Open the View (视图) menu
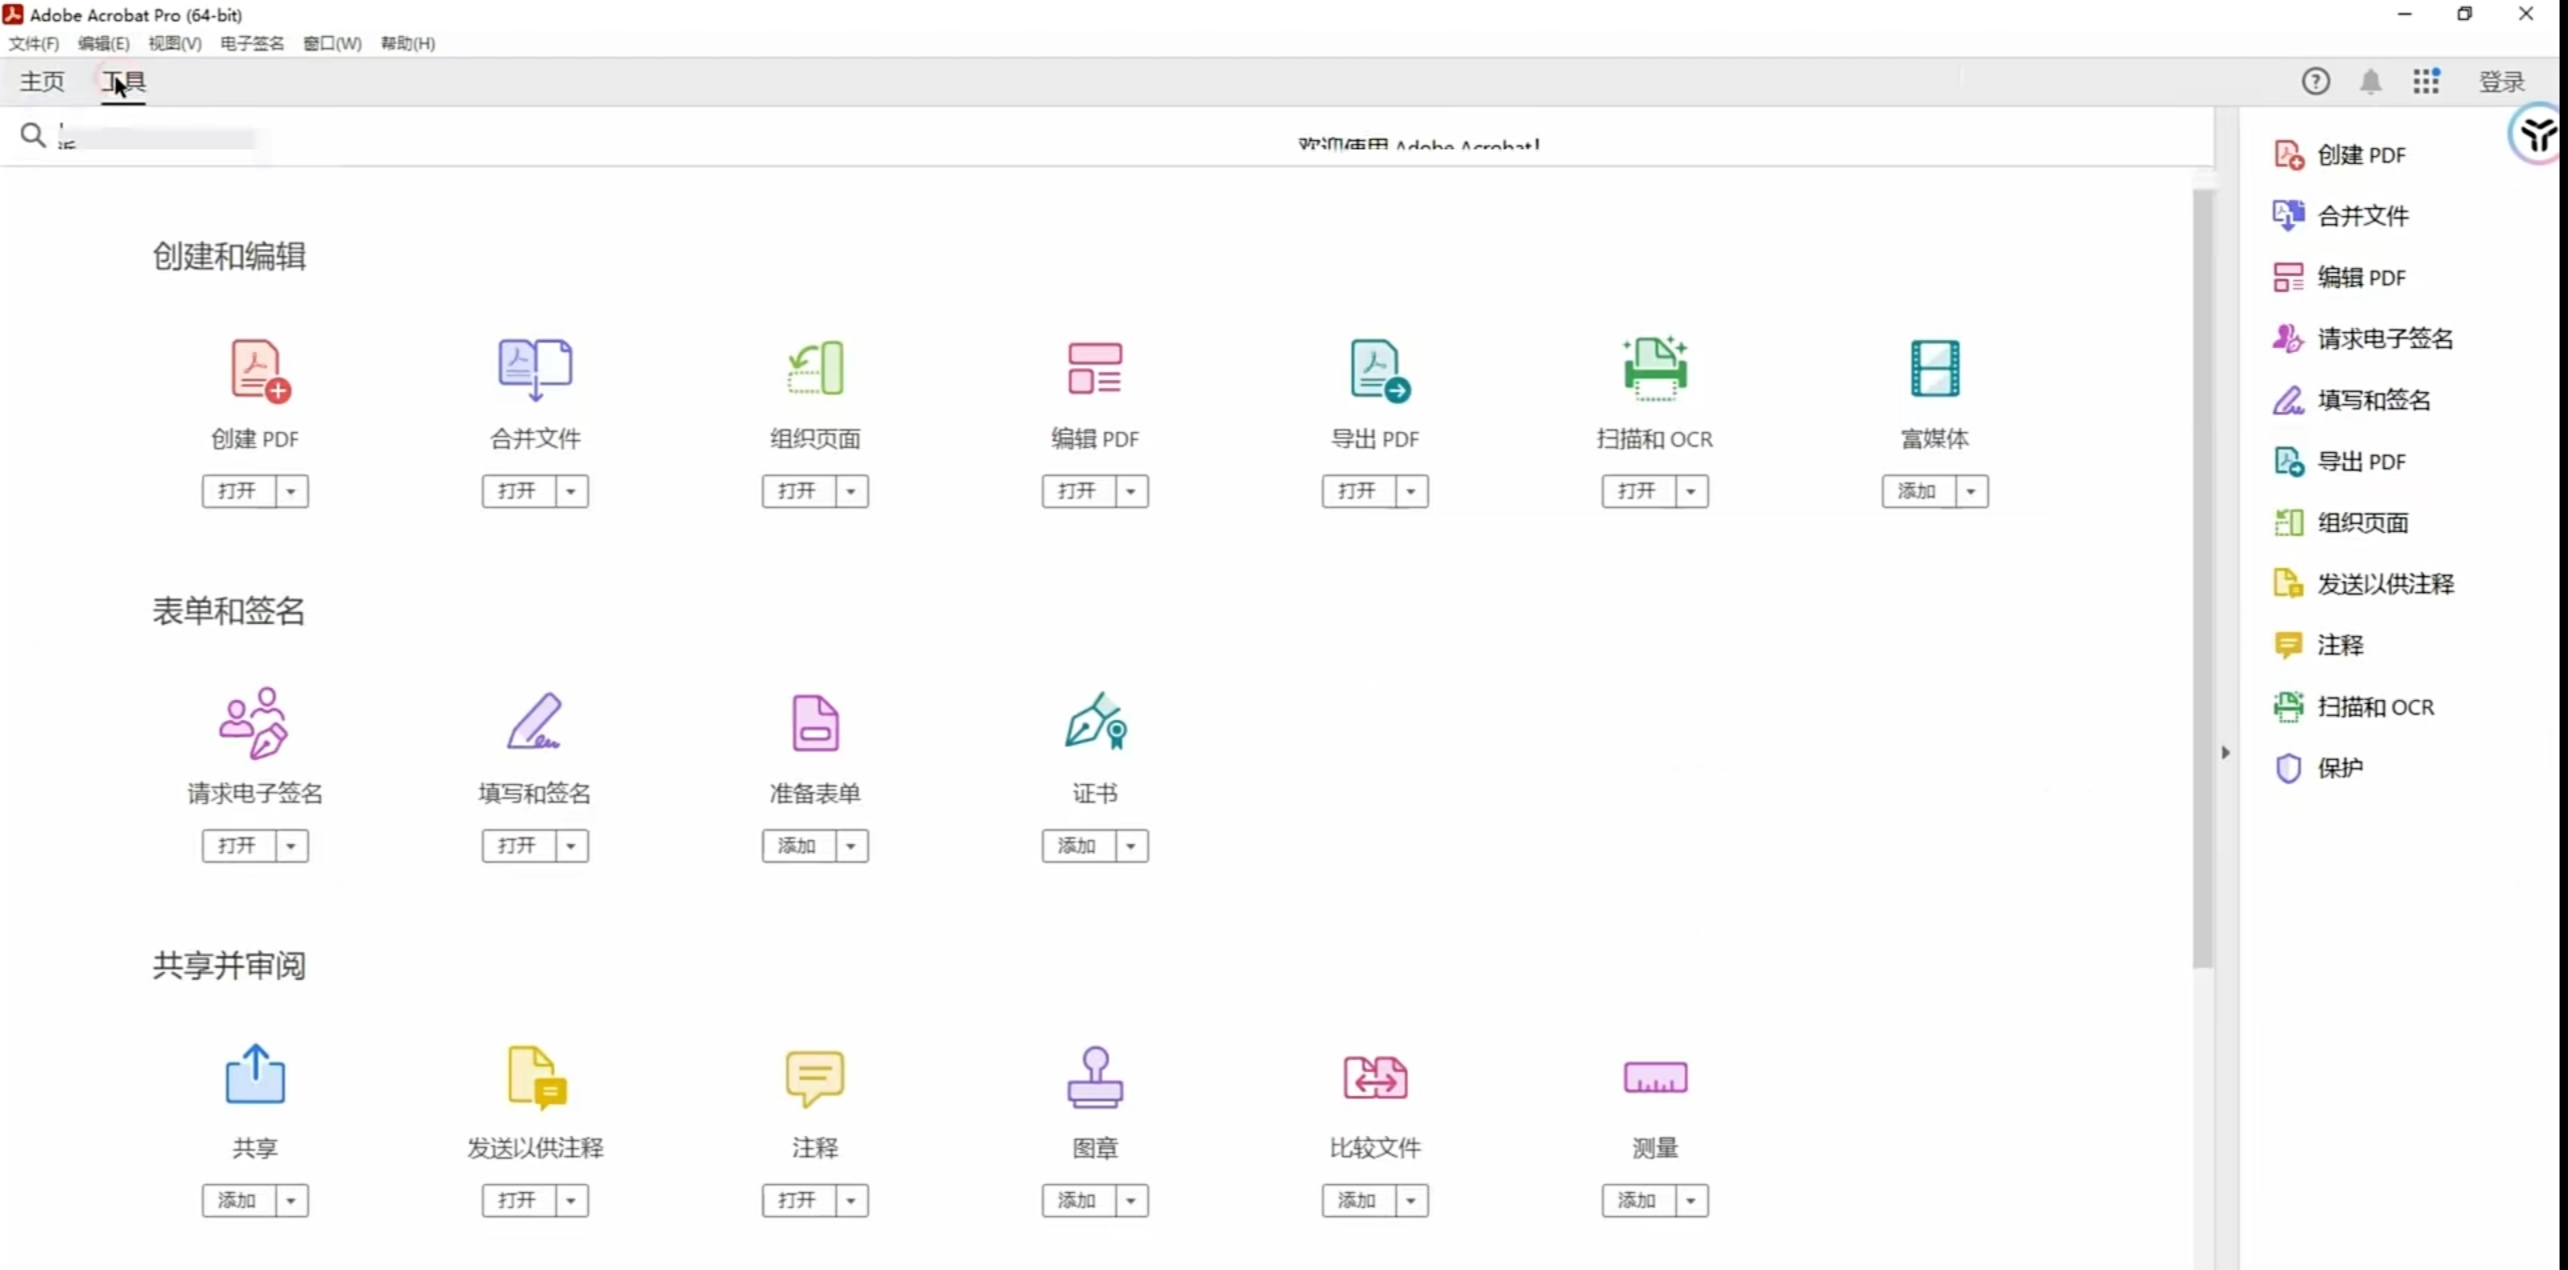This screenshot has width=2568, height=1270. pyautogui.click(x=174, y=44)
